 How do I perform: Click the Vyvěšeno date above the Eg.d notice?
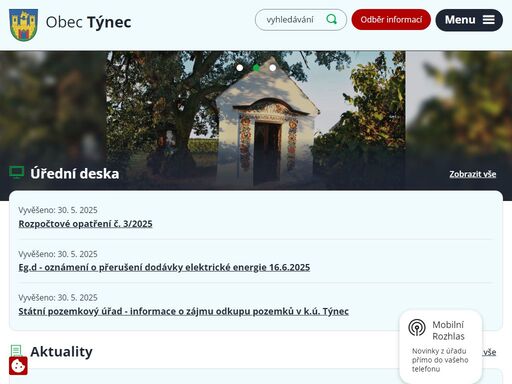pos(58,254)
